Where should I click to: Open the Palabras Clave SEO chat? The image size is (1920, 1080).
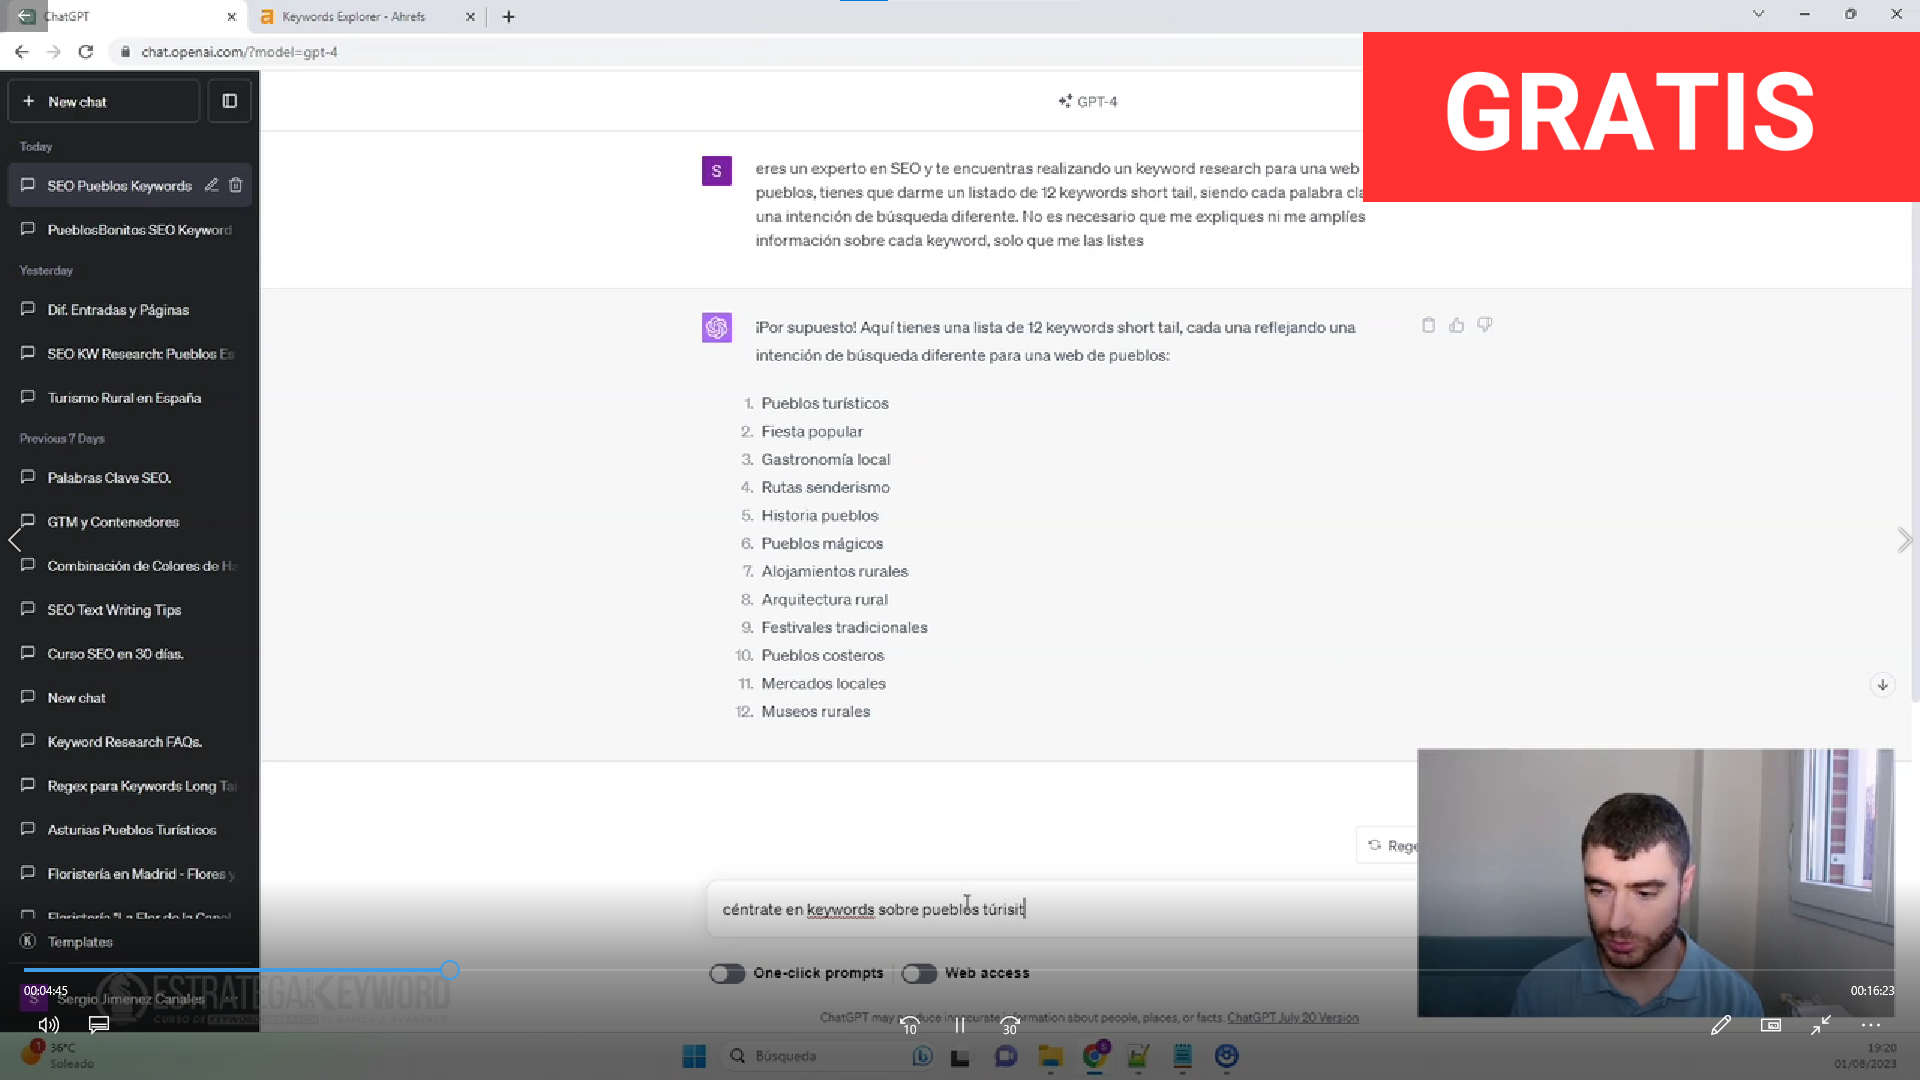pyautogui.click(x=130, y=477)
